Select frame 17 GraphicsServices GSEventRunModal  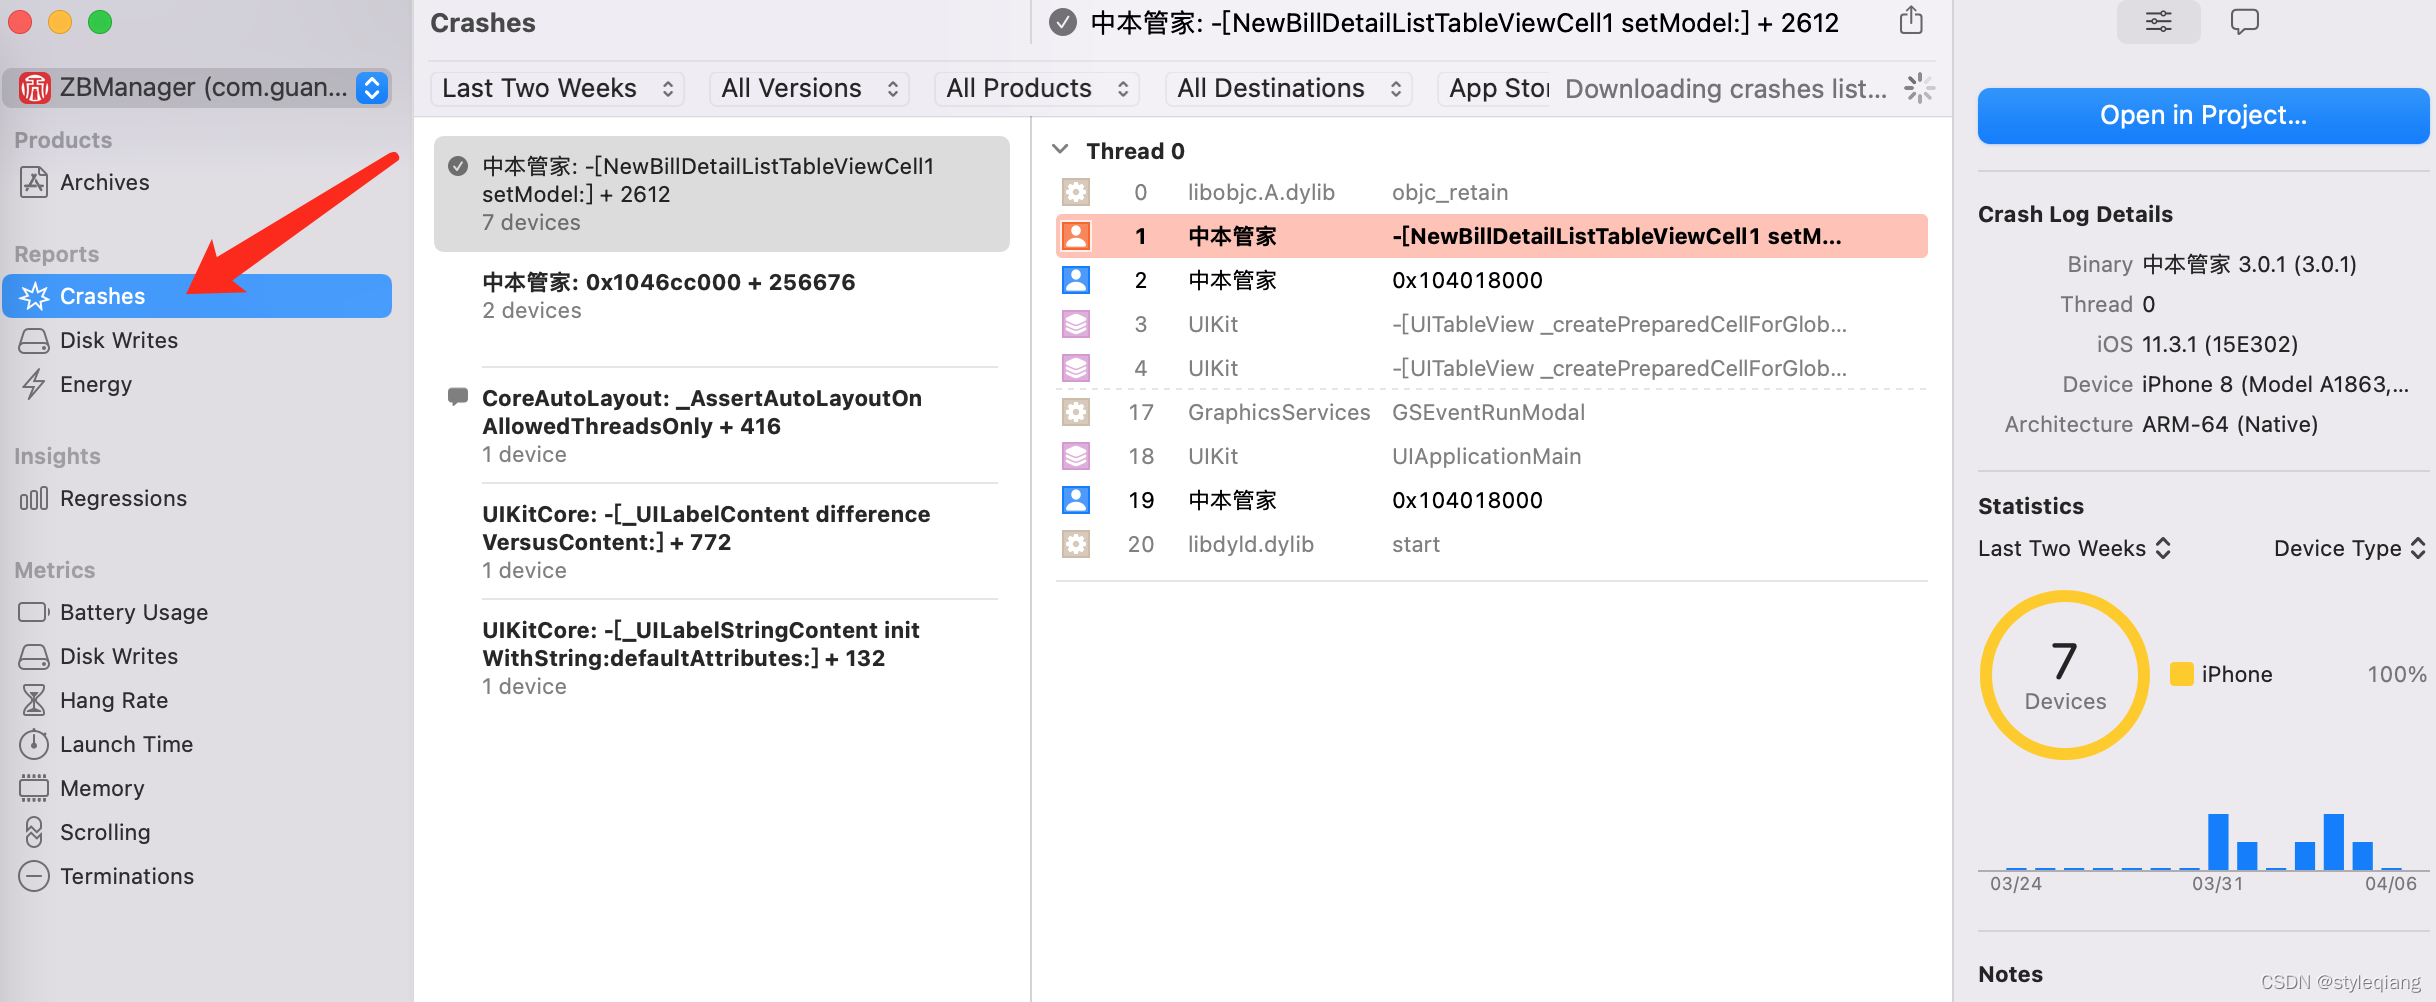[1491, 412]
